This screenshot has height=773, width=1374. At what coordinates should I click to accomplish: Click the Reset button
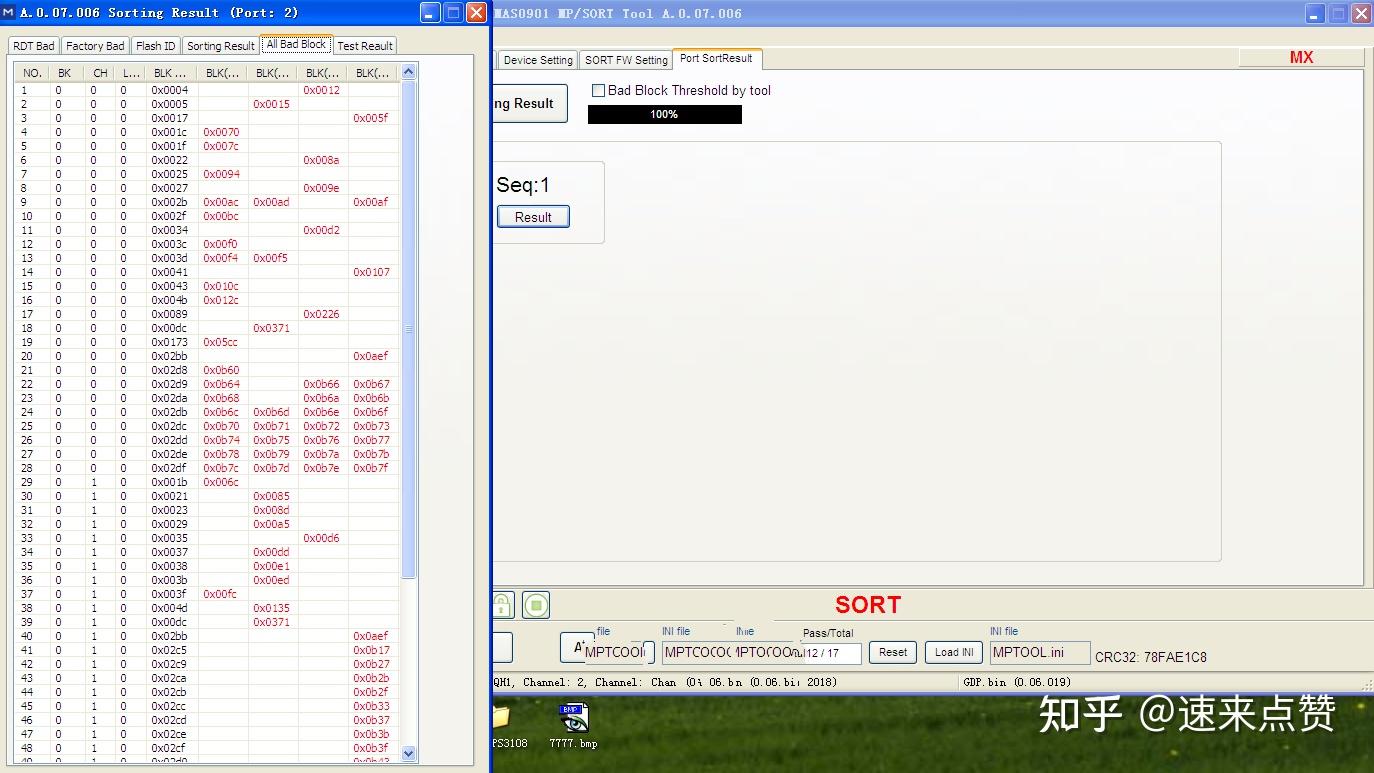tap(893, 652)
